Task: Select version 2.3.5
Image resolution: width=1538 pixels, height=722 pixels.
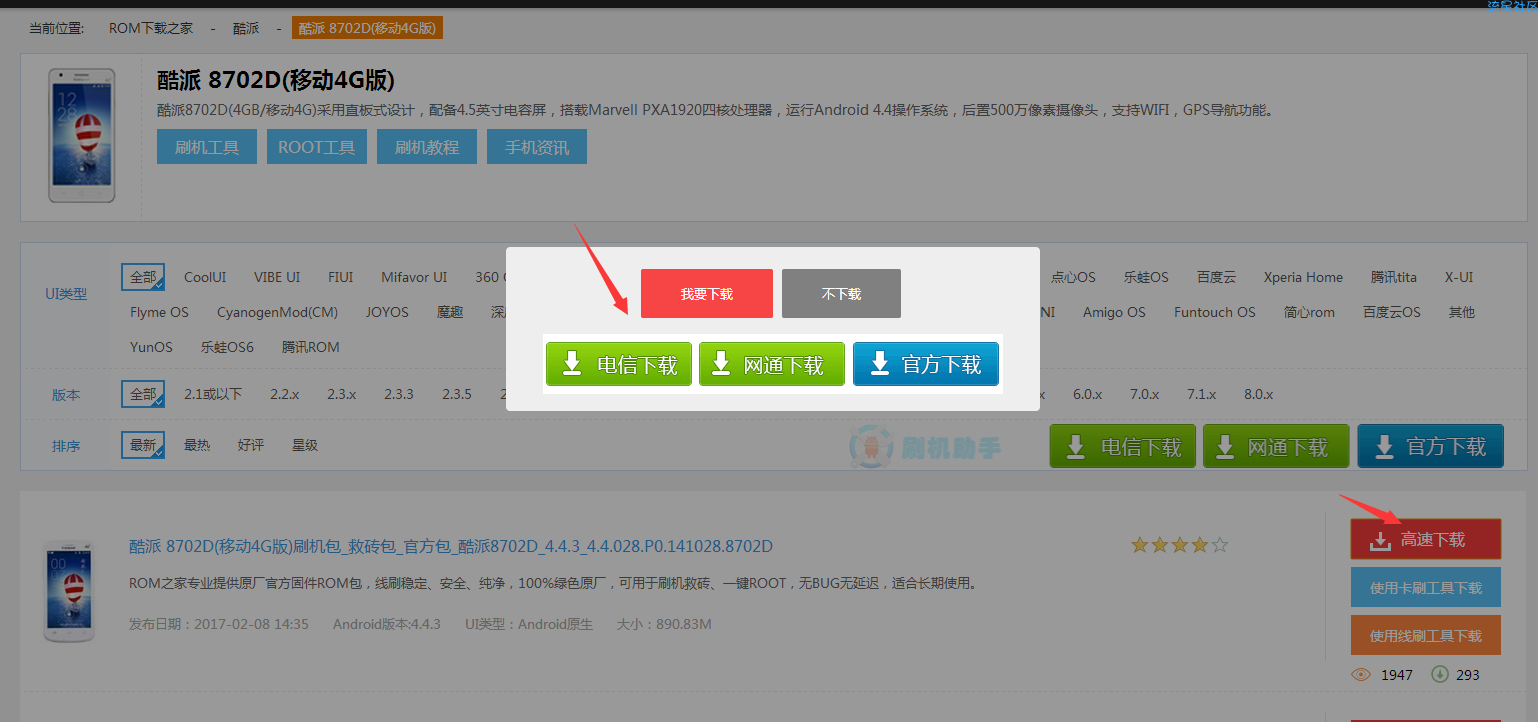Action: click(456, 394)
